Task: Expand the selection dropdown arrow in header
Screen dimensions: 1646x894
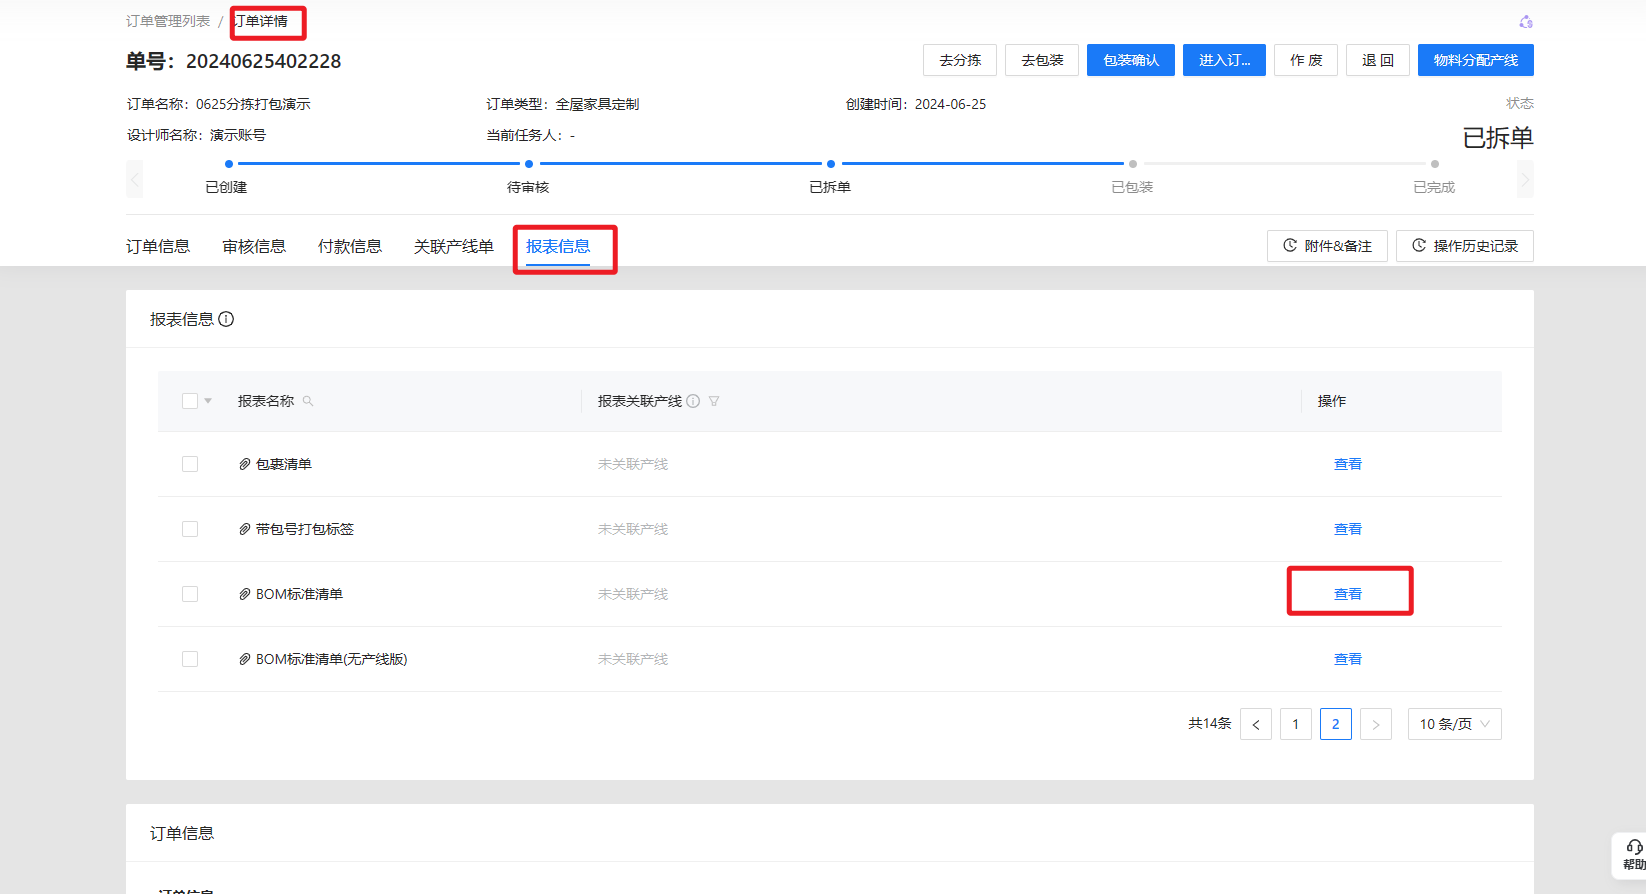Action: (x=208, y=401)
